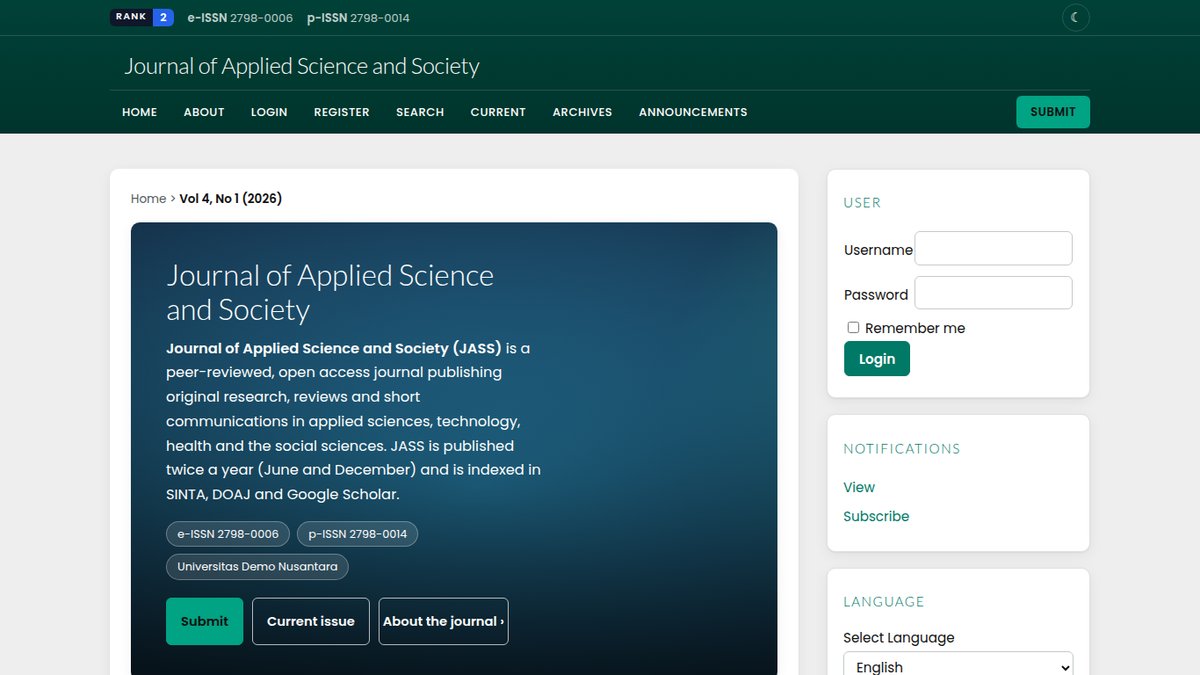Click e-ISSN 2798-0006 in top bar
The image size is (1200, 675).
tap(240, 18)
